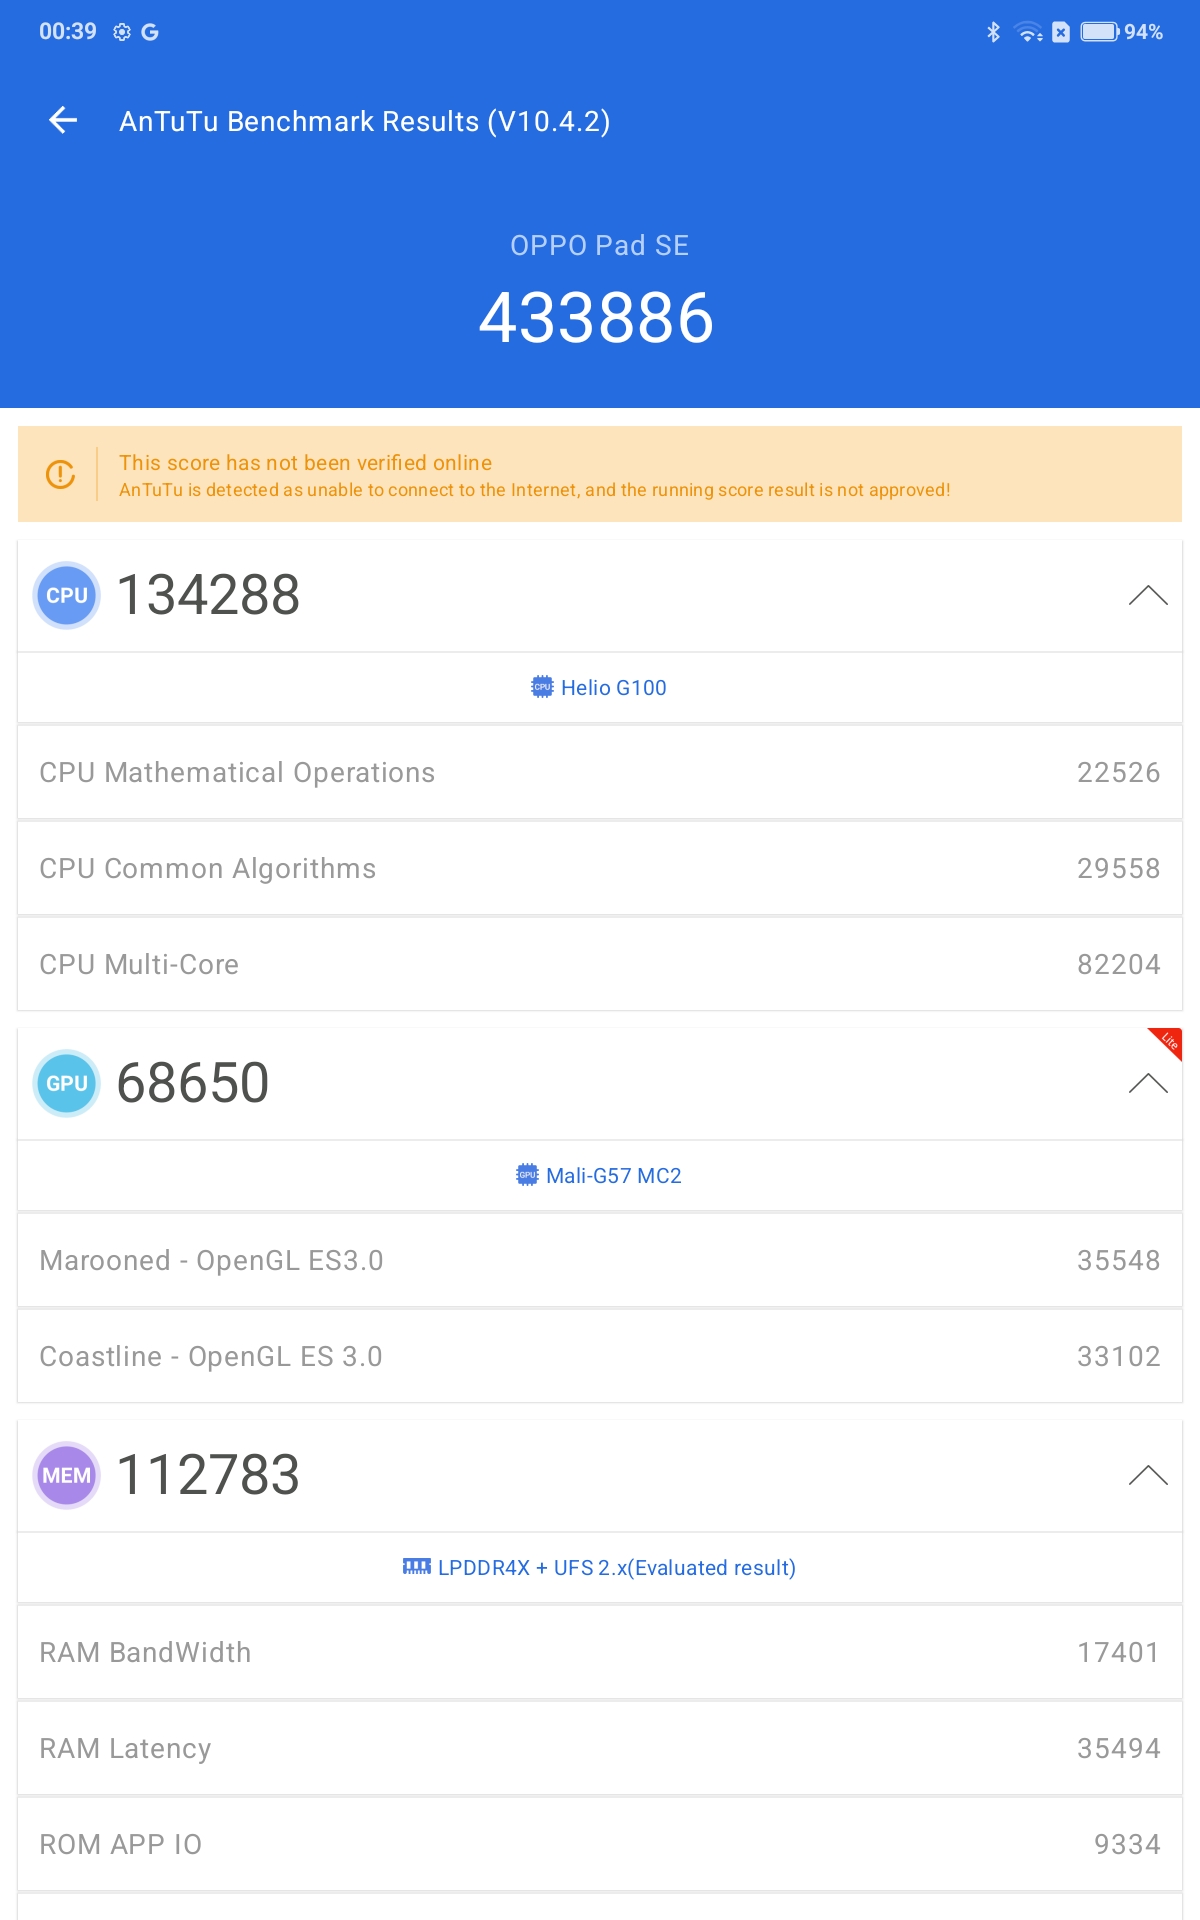Tap the CPU Multi-Core value 82204
Viewport: 1200px width, 1920px height.
tap(1118, 965)
